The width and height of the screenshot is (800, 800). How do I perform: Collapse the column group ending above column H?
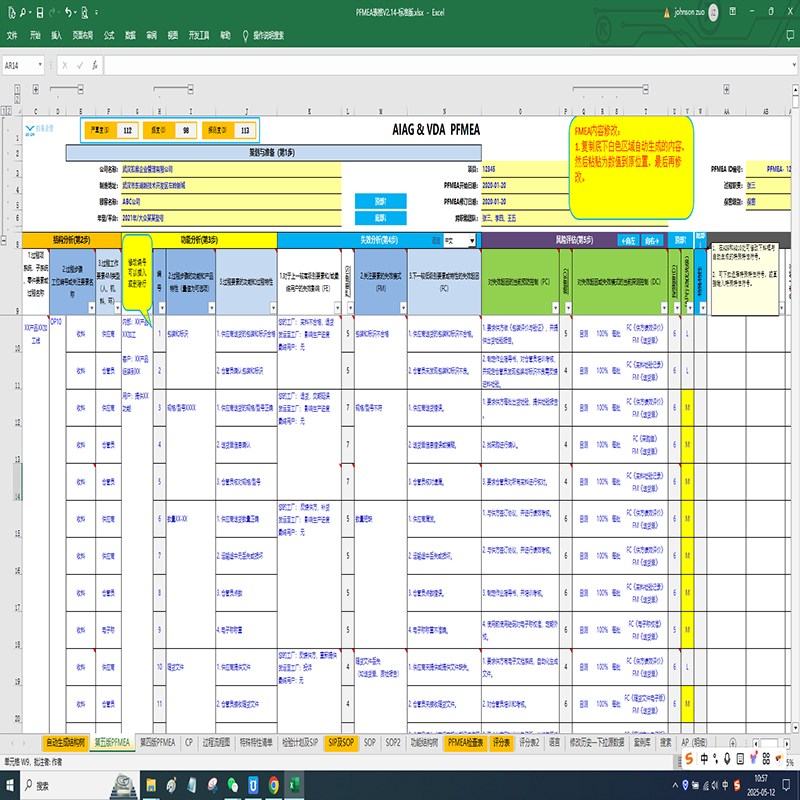coord(190,89)
